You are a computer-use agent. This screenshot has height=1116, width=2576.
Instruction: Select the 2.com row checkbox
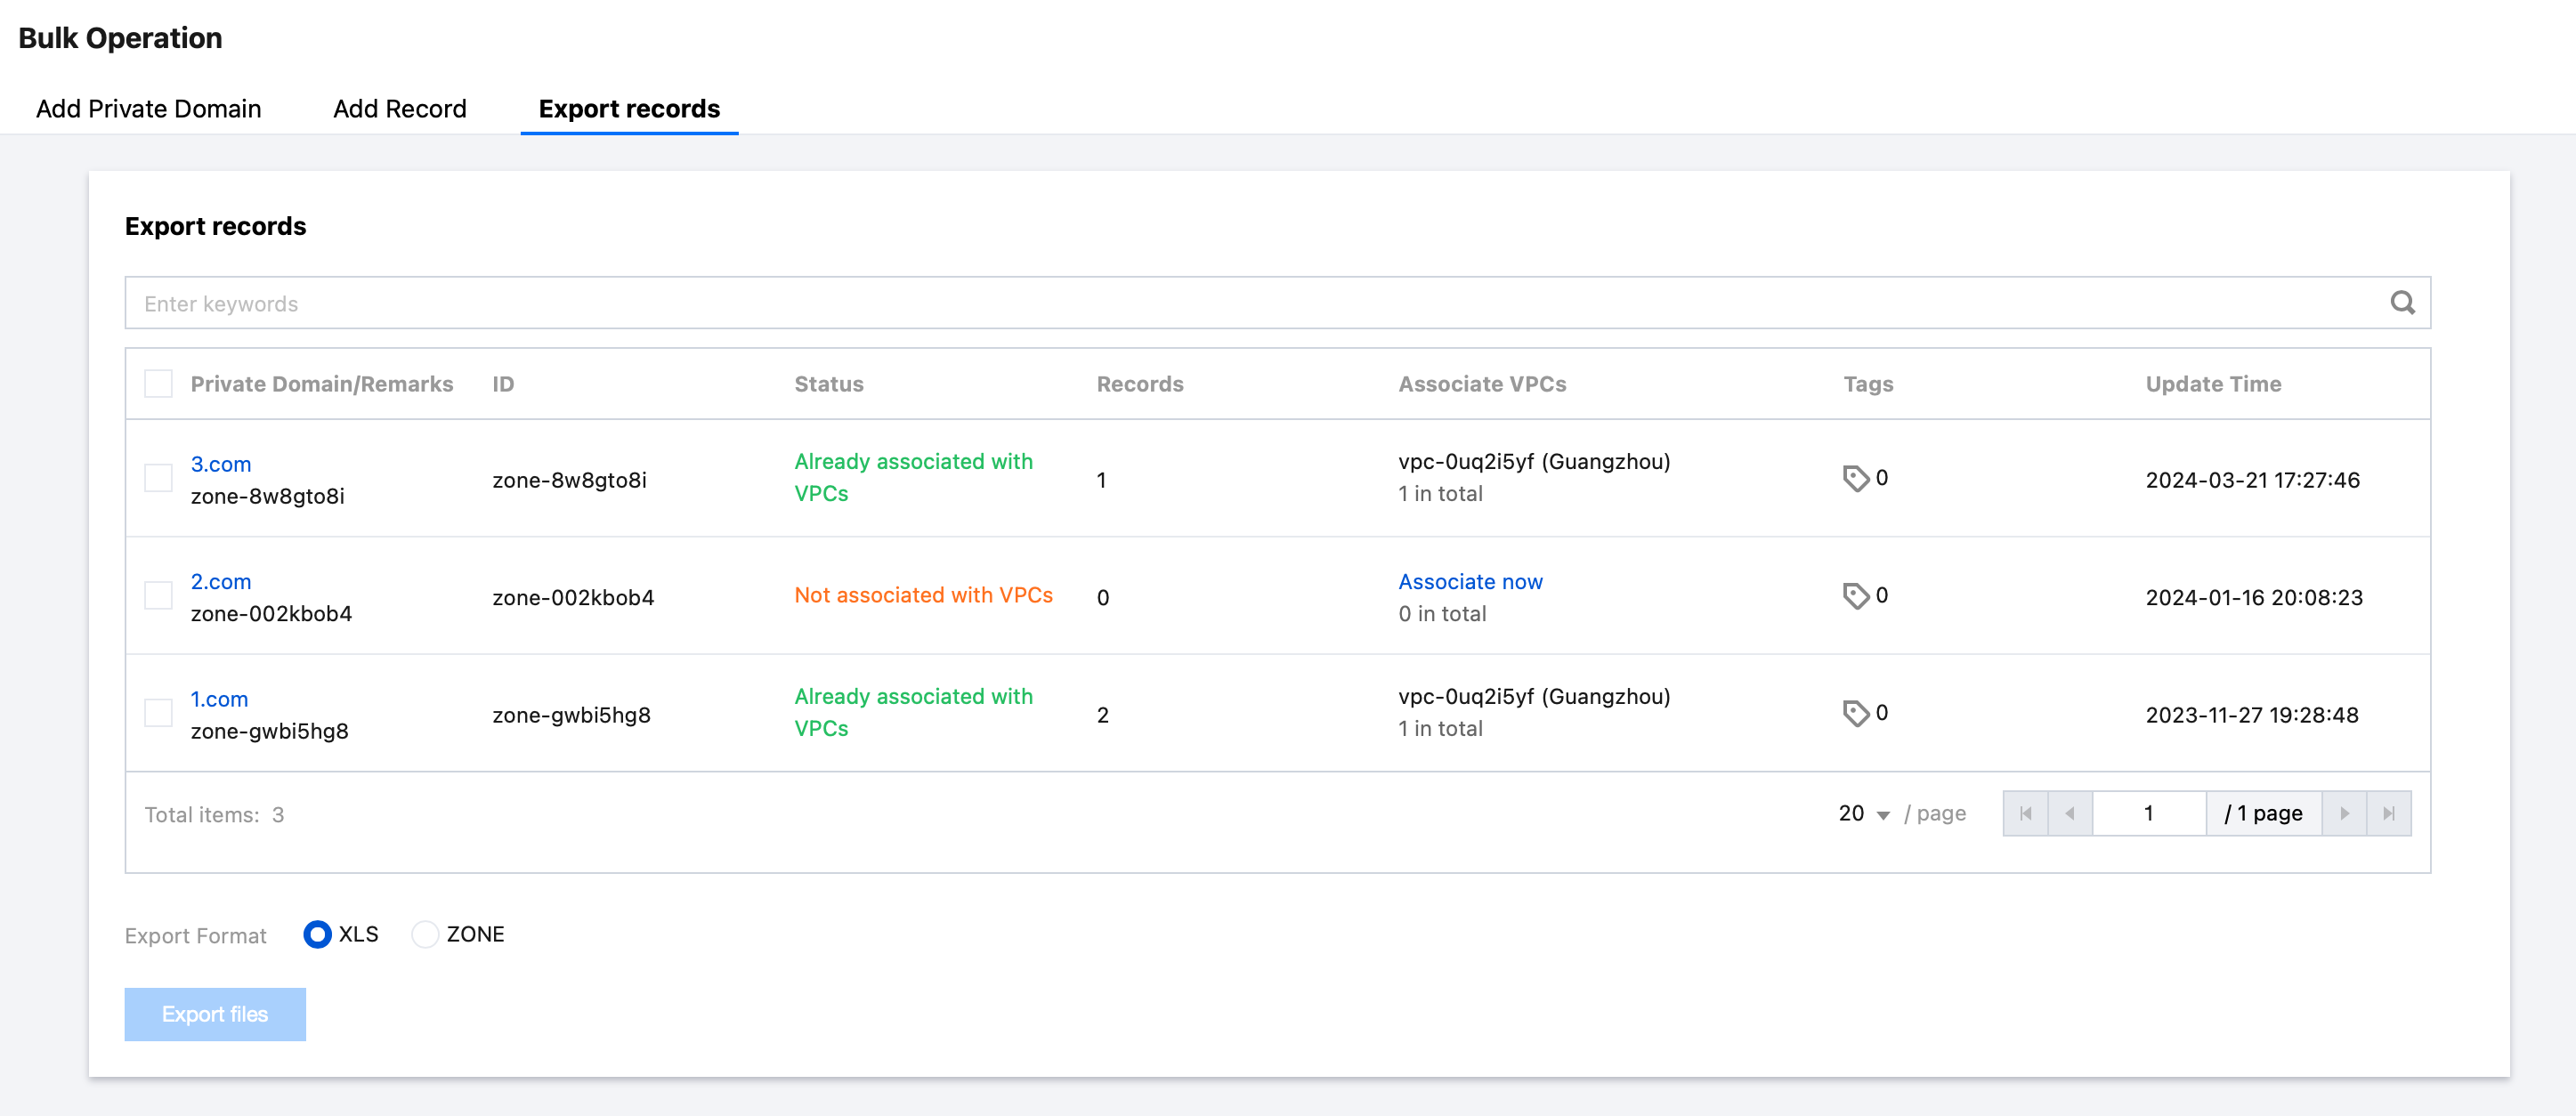tap(158, 596)
